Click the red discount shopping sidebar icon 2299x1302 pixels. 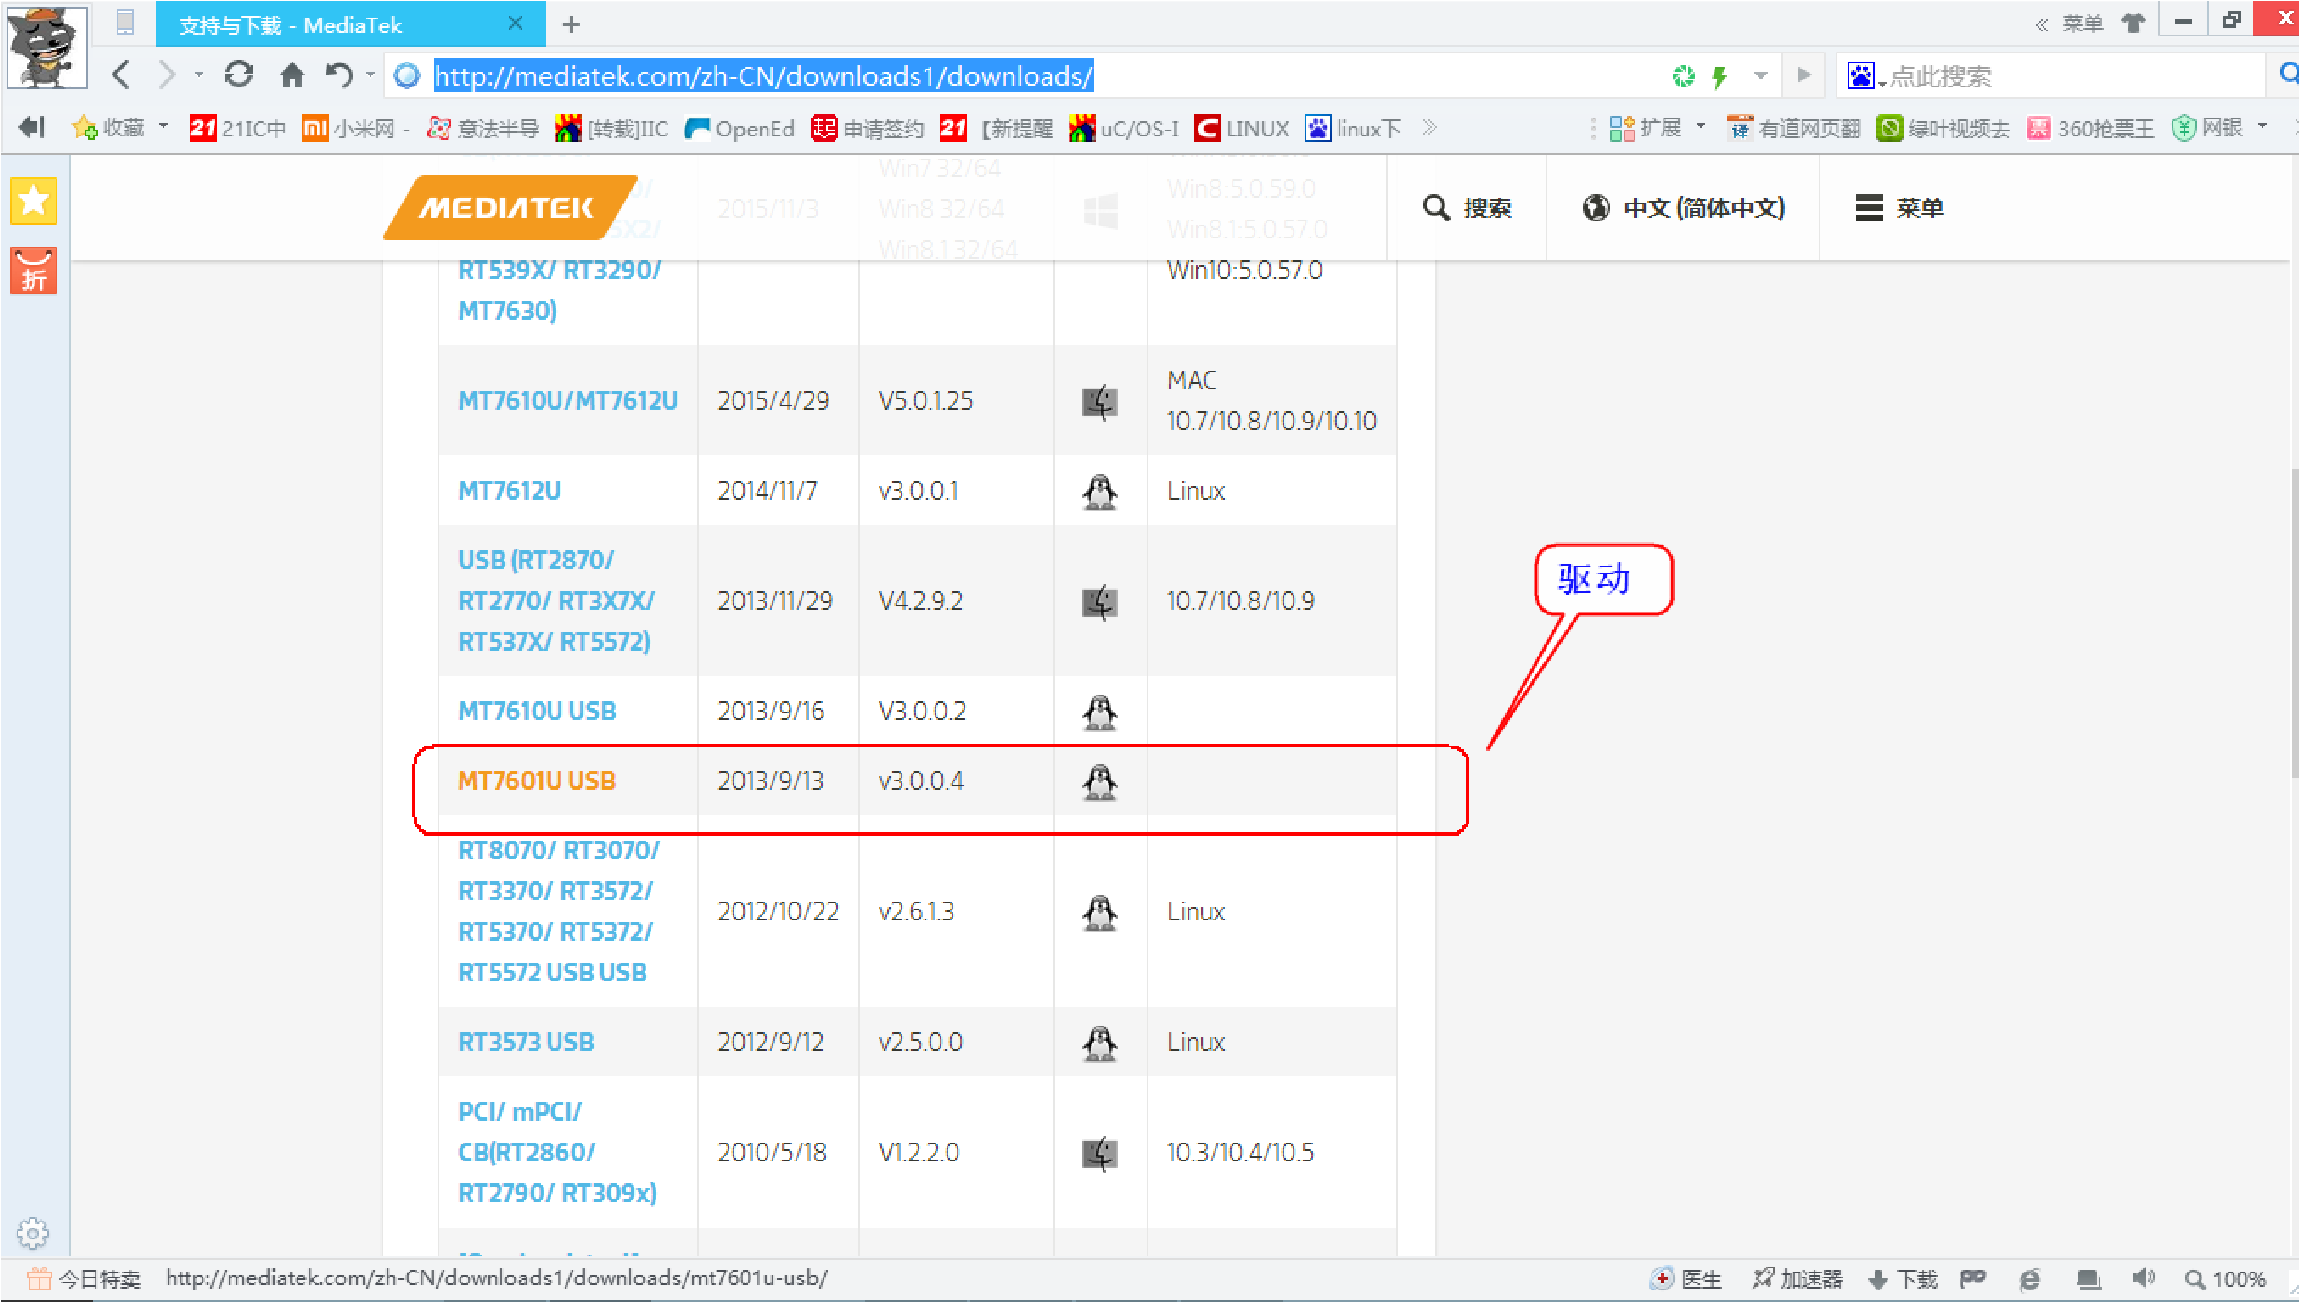34,271
